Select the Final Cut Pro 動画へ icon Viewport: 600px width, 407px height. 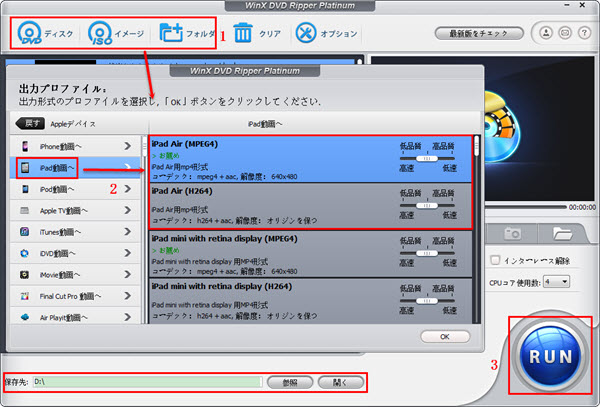click(x=25, y=296)
